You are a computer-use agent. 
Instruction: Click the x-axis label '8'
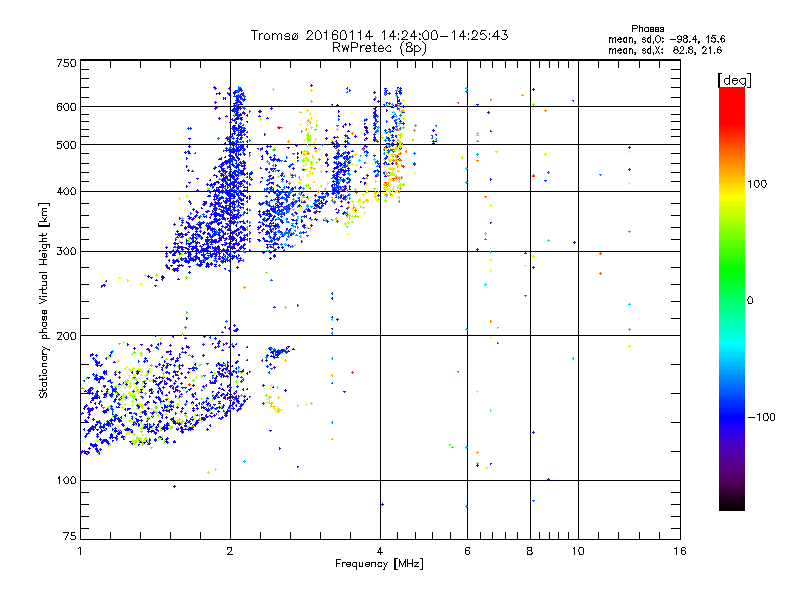[x=530, y=551]
